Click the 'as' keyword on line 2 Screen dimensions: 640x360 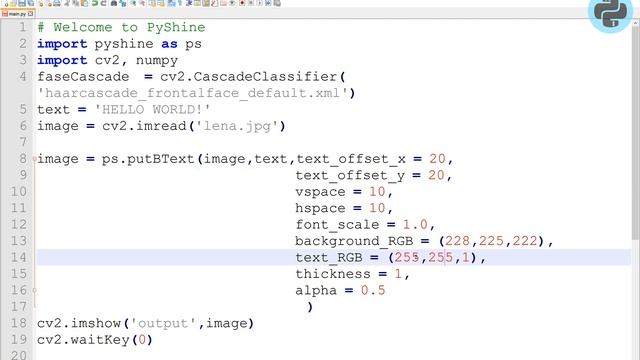pos(169,44)
